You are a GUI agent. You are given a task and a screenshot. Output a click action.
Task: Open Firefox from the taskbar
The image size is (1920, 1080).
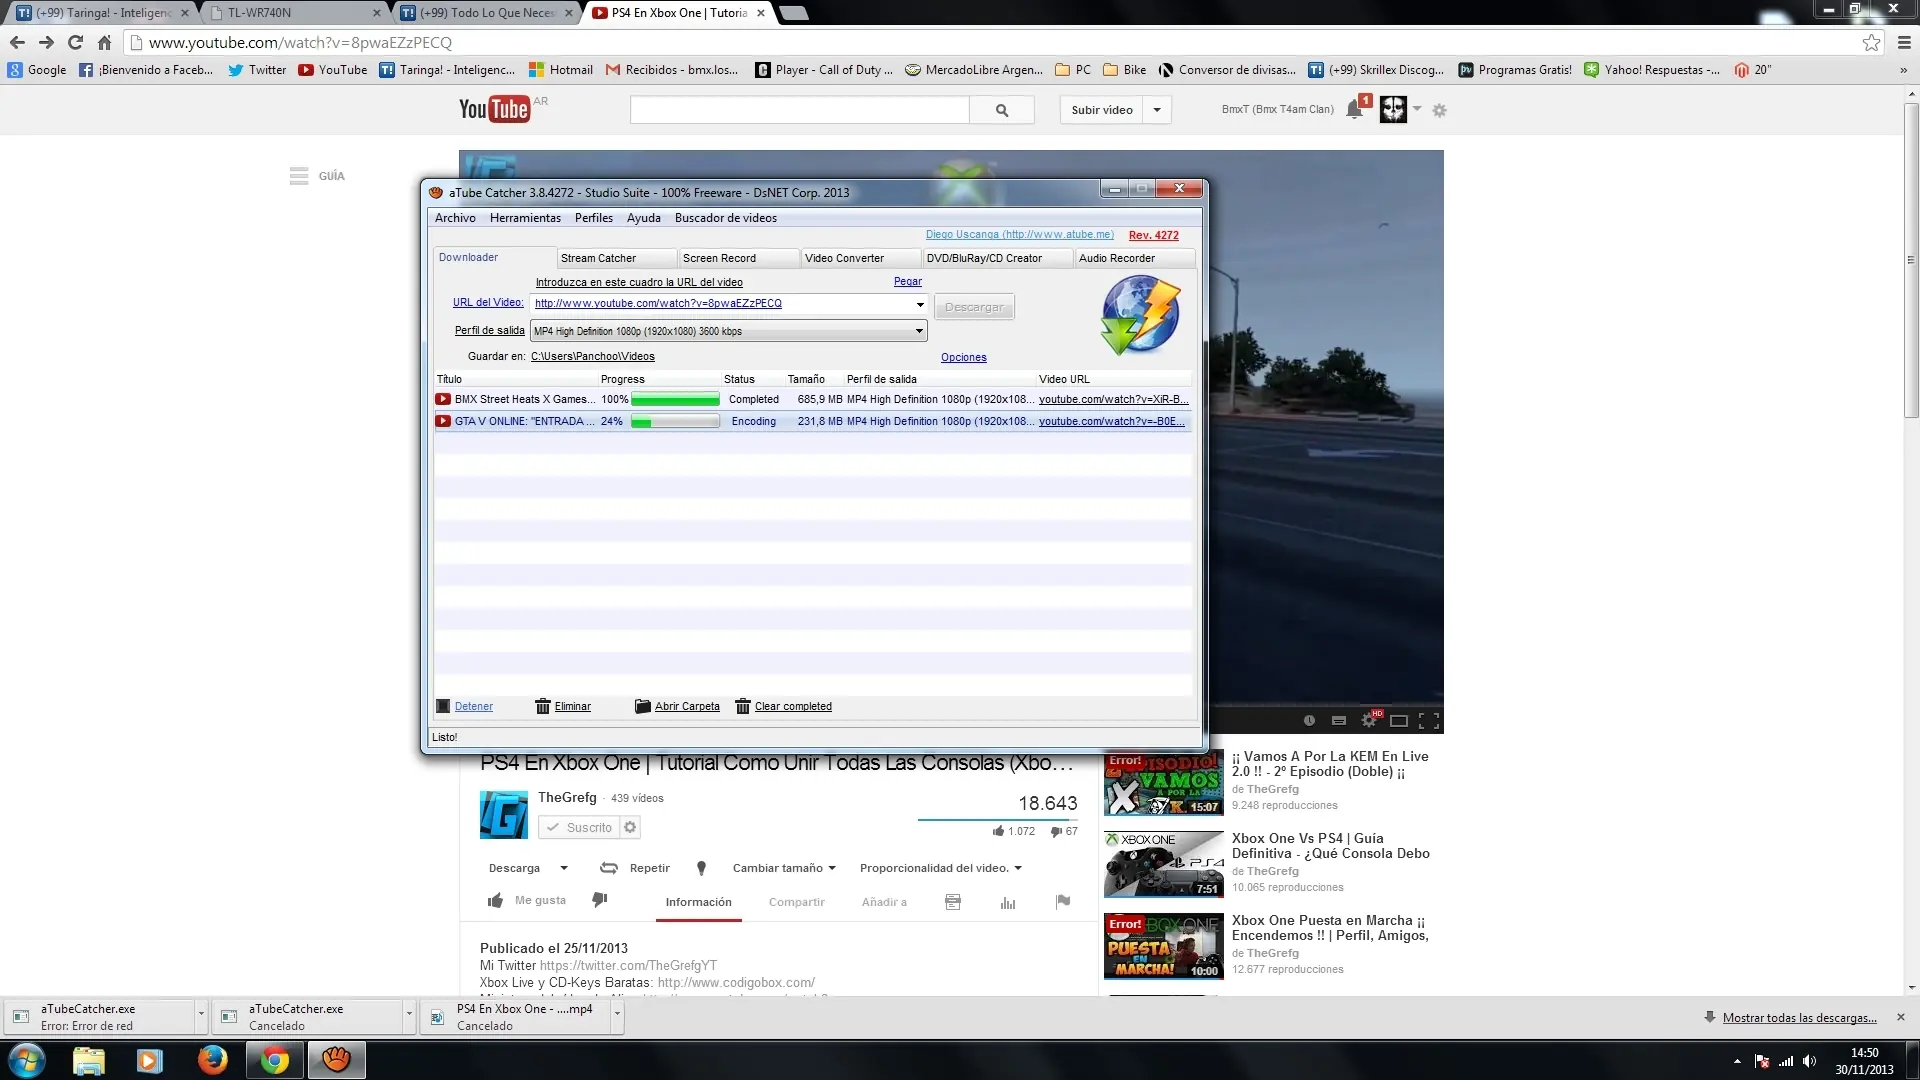pyautogui.click(x=212, y=1060)
